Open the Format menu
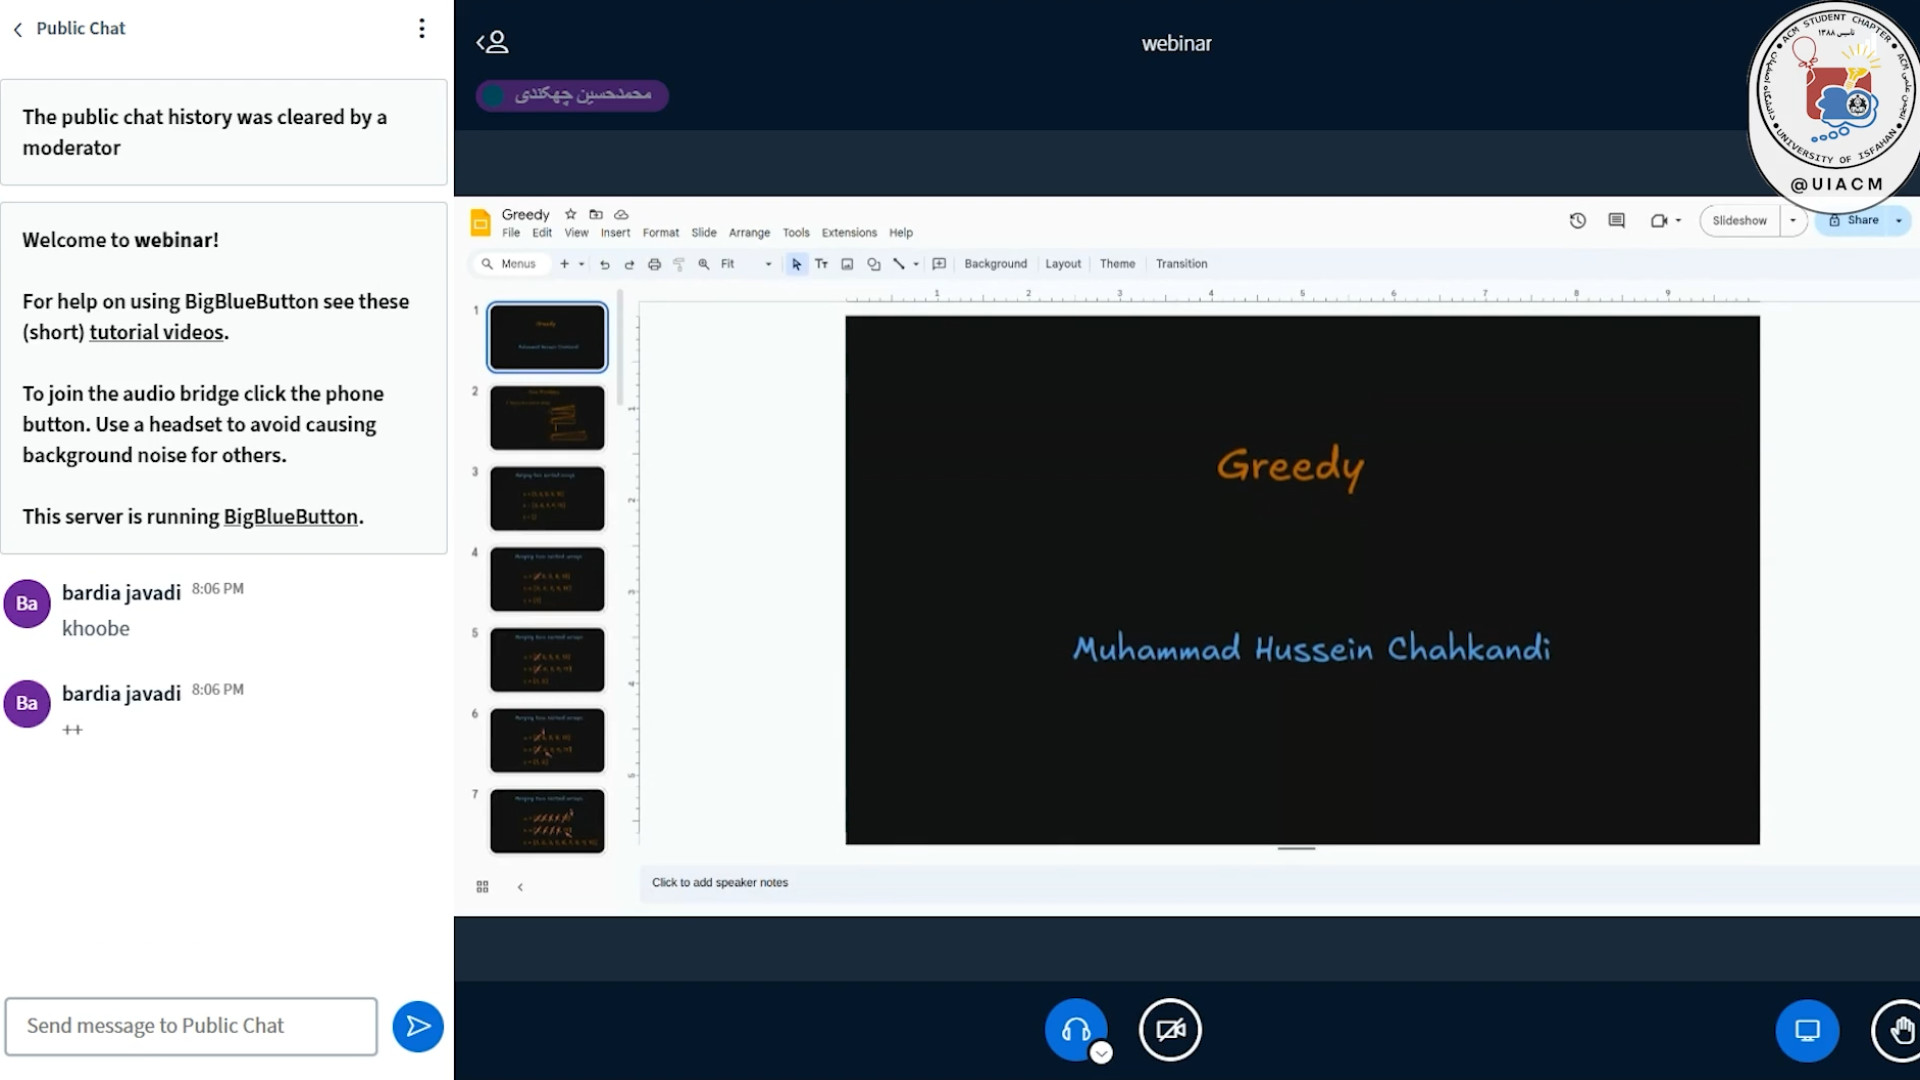1920x1080 pixels. coord(660,233)
